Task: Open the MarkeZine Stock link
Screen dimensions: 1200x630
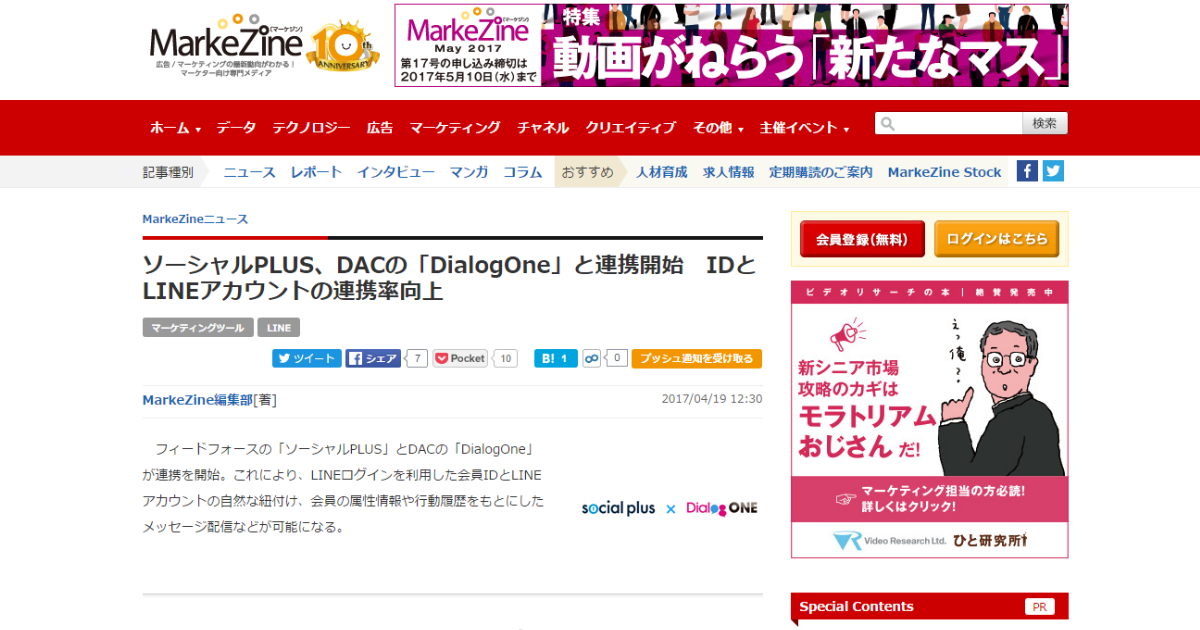Action: [x=944, y=172]
